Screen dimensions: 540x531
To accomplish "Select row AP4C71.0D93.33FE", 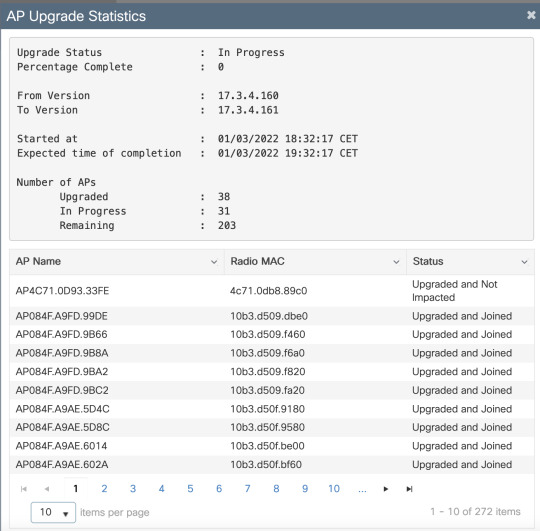I will coord(272,291).
